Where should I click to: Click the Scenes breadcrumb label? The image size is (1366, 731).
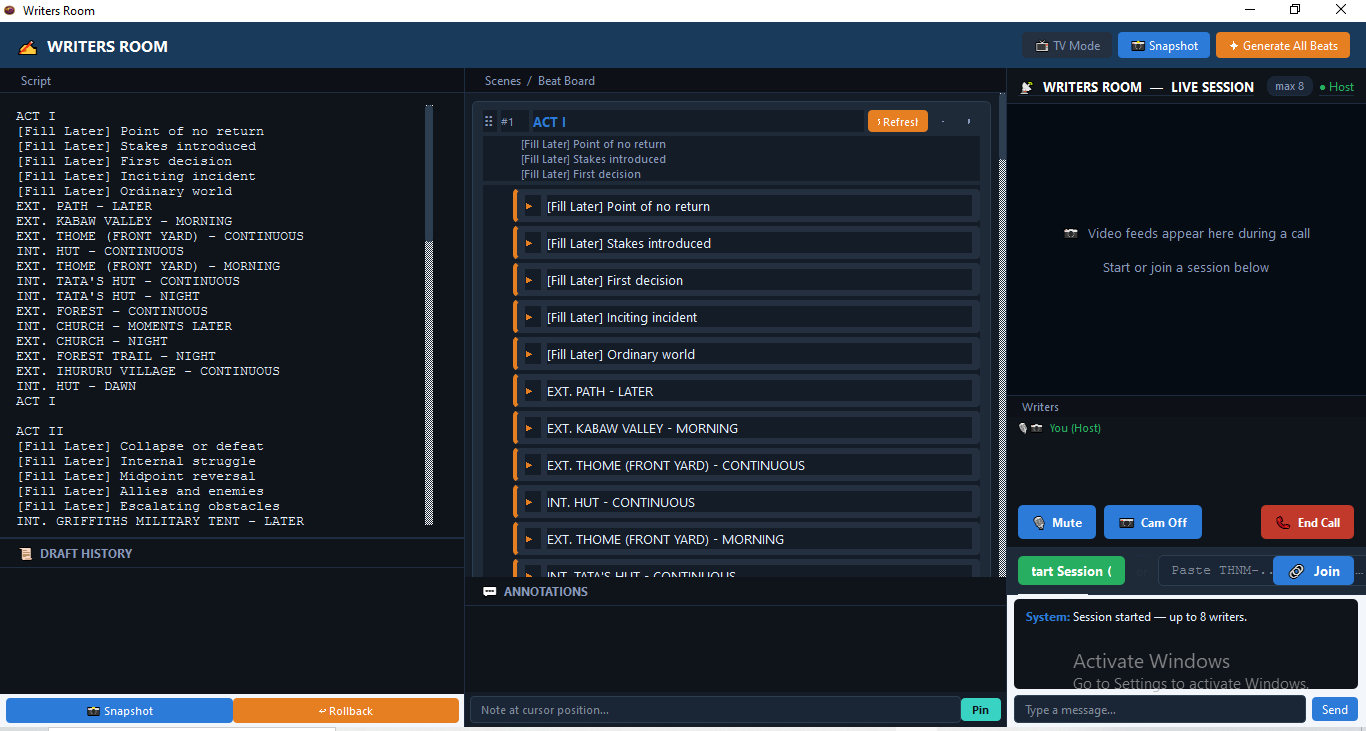pos(503,81)
